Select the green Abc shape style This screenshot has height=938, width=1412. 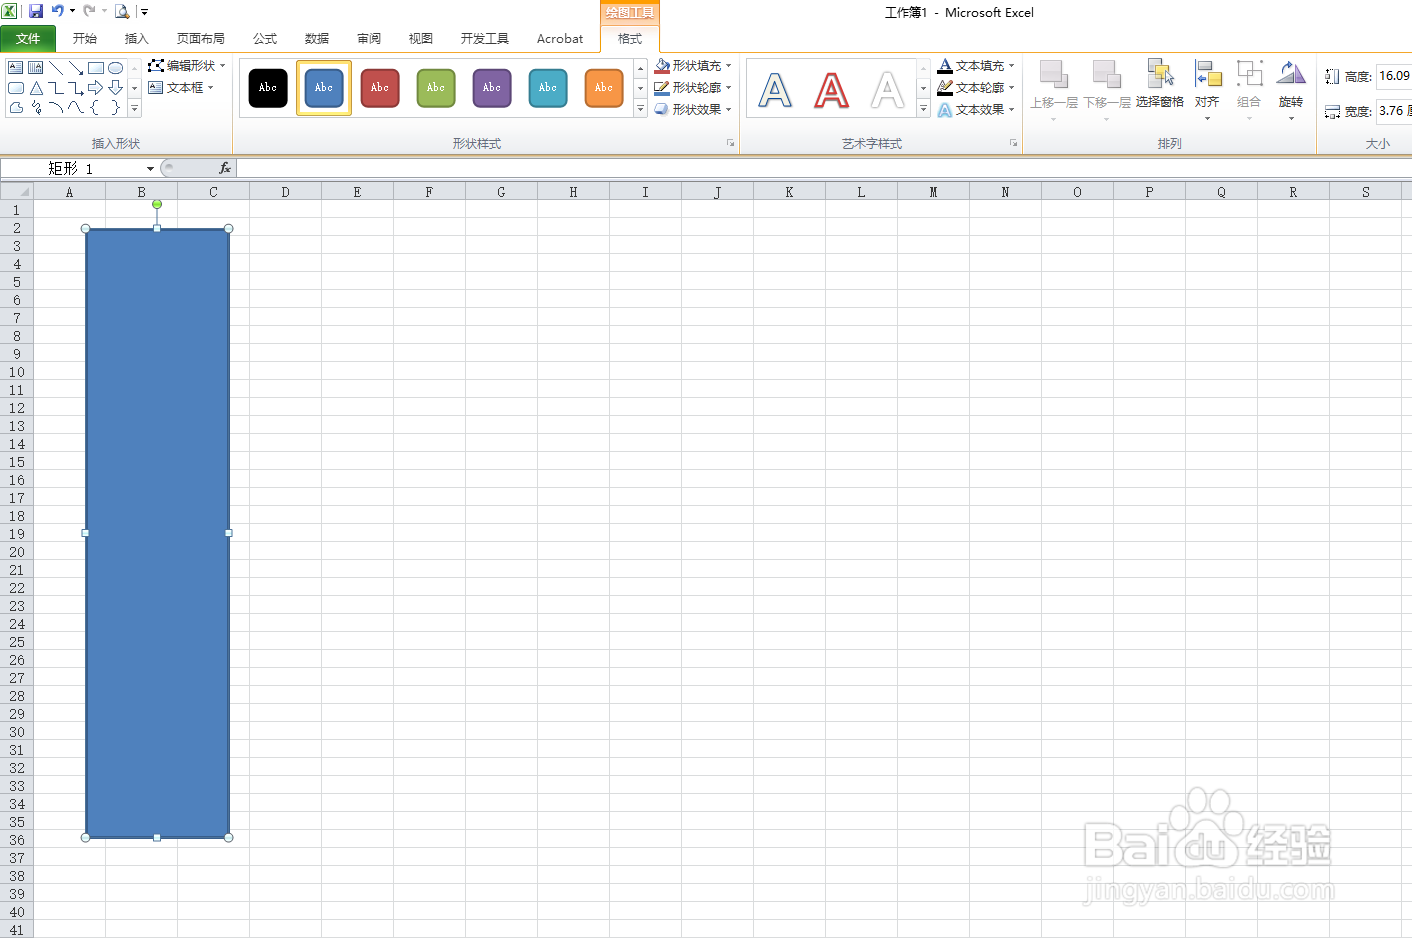click(435, 87)
